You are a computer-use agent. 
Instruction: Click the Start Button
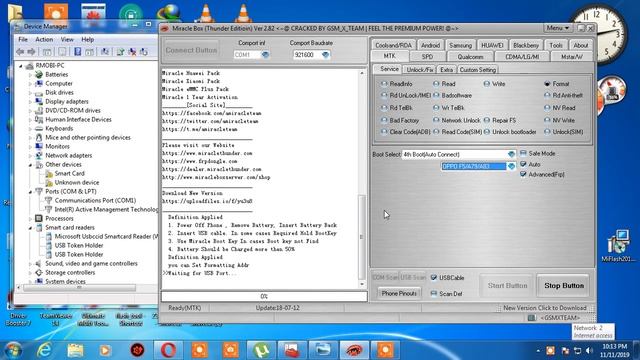coord(507,286)
